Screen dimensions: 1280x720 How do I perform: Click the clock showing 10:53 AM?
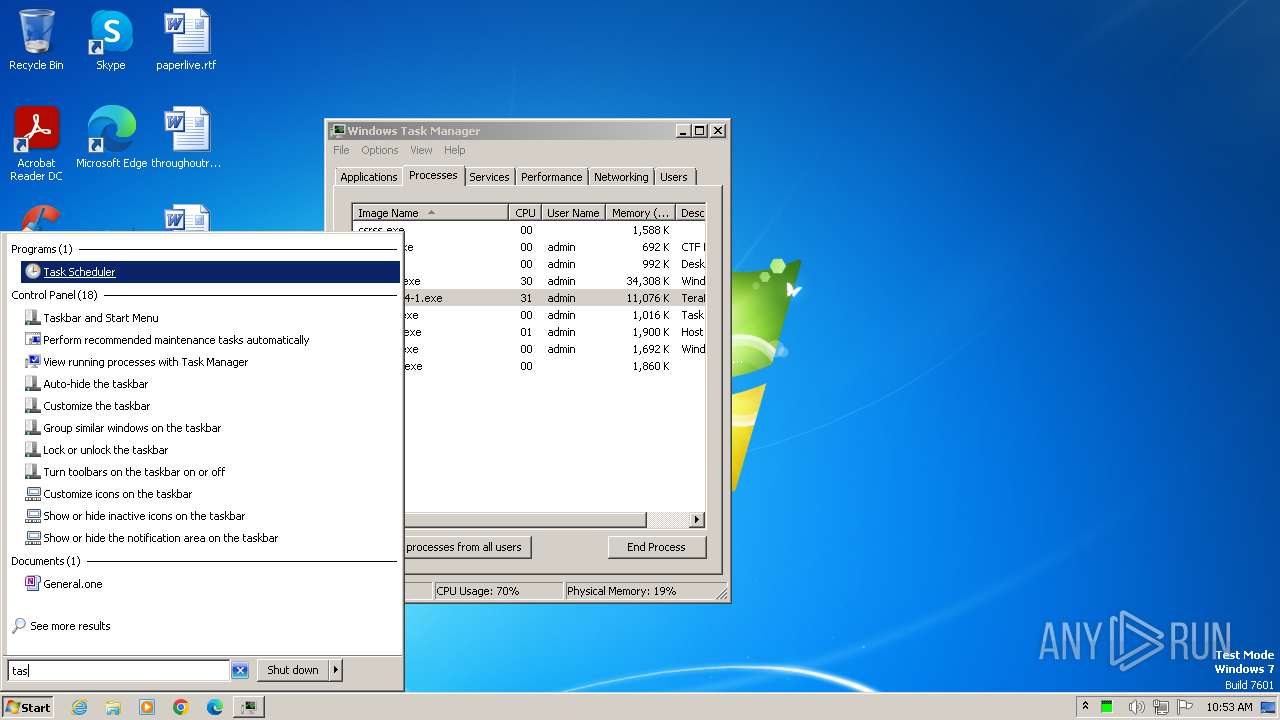point(1229,707)
